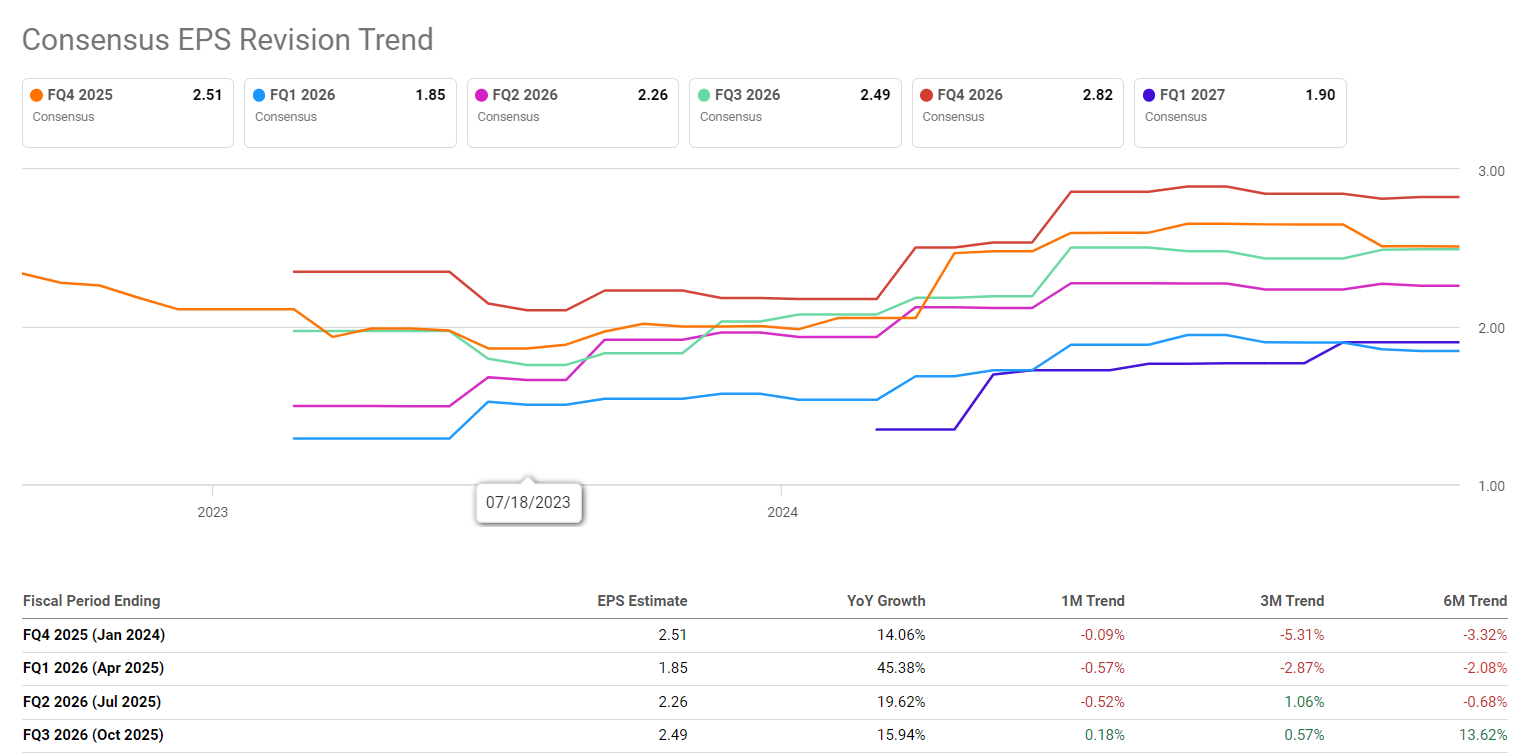The height and width of the screenshot is (756, 1534).
Task: Toggle the FQ4 2025 consensus series card
Action: click(127, 112)
